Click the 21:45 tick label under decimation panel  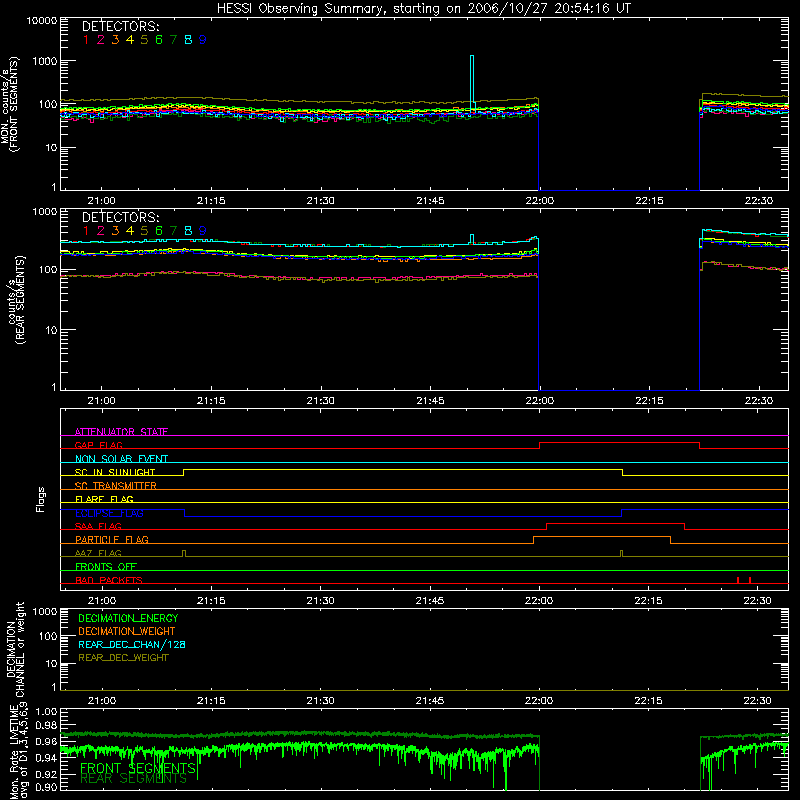coord(430,701)
